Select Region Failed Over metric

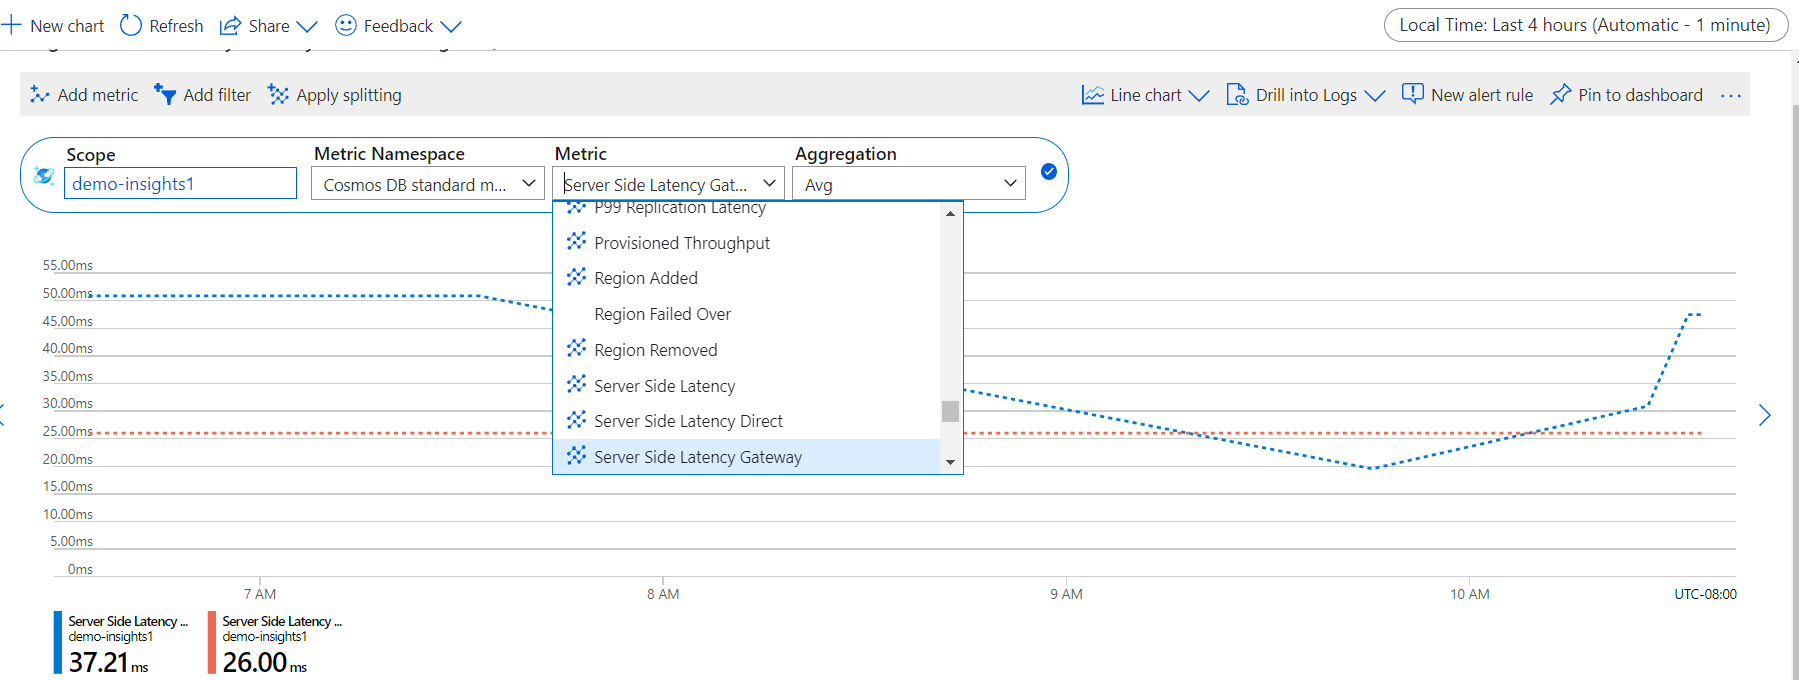tap(747, 314)
